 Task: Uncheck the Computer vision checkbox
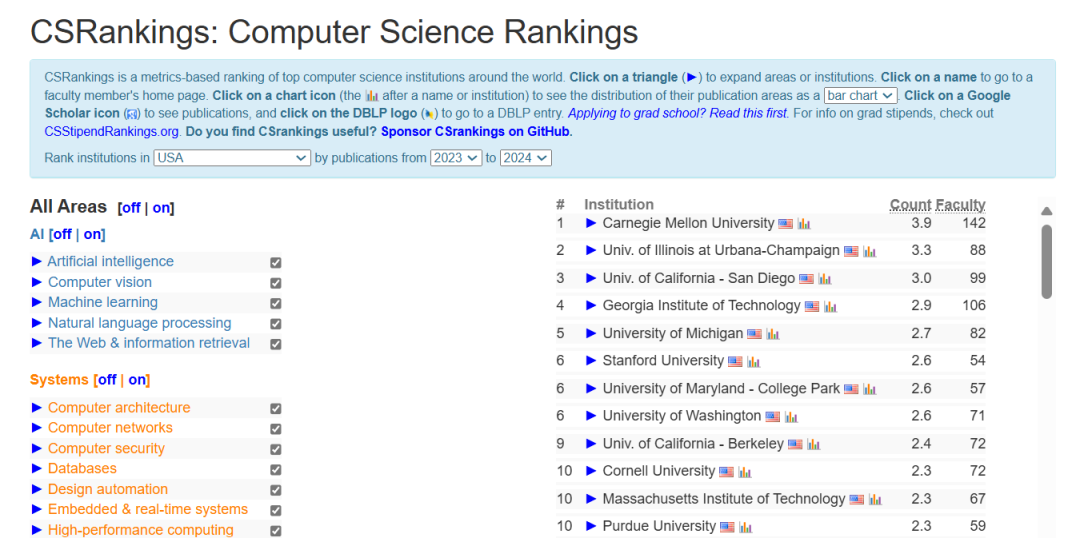[276, 283]
